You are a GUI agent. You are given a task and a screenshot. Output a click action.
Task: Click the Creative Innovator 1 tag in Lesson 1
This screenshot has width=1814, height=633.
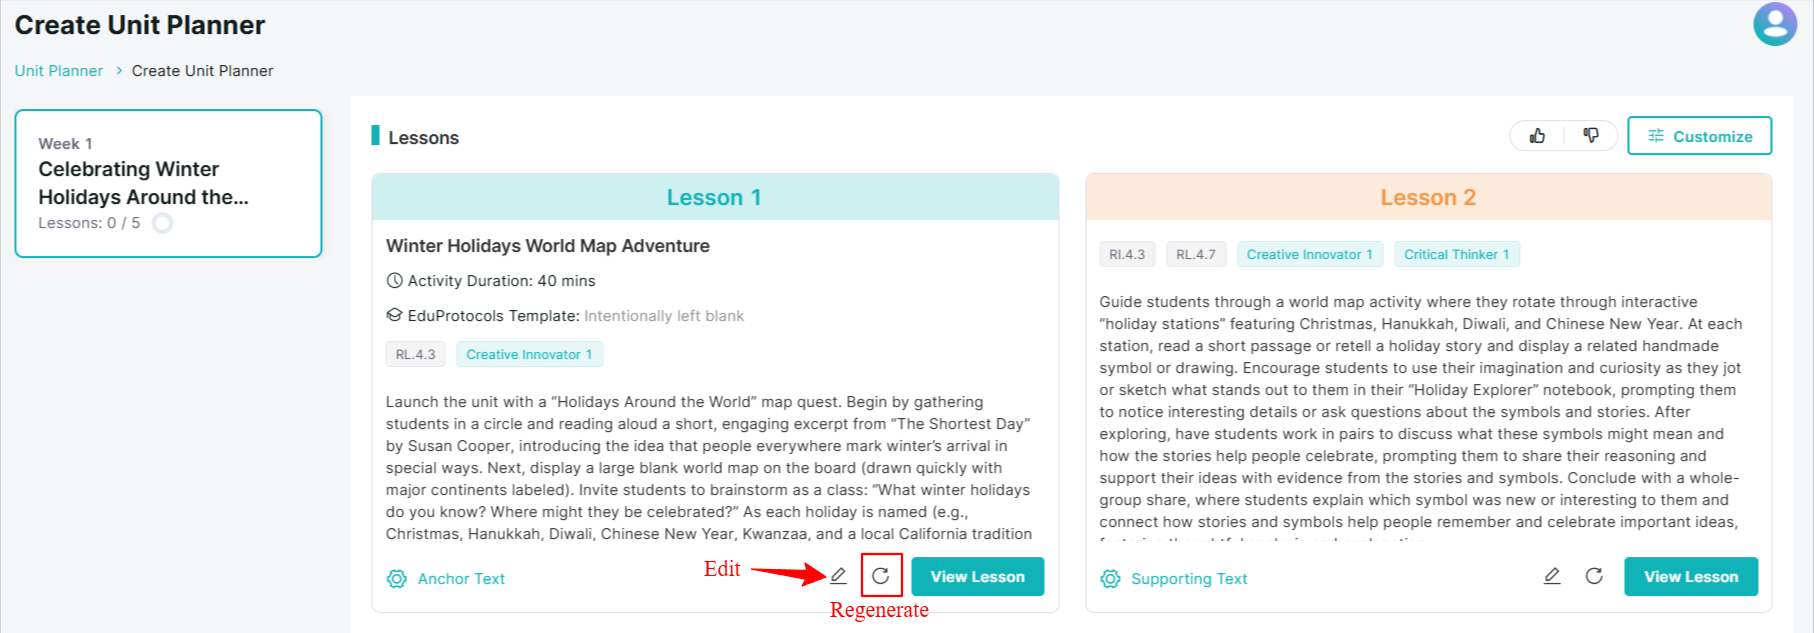[529, 354]
